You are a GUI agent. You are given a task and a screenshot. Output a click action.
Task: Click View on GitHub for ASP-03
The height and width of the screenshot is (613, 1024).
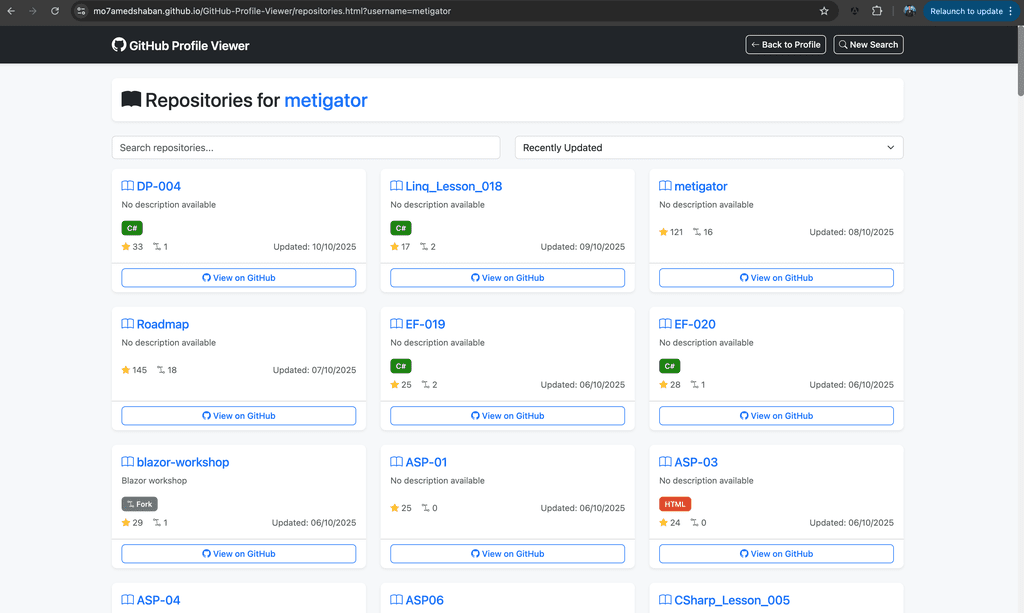click(776, 554)
